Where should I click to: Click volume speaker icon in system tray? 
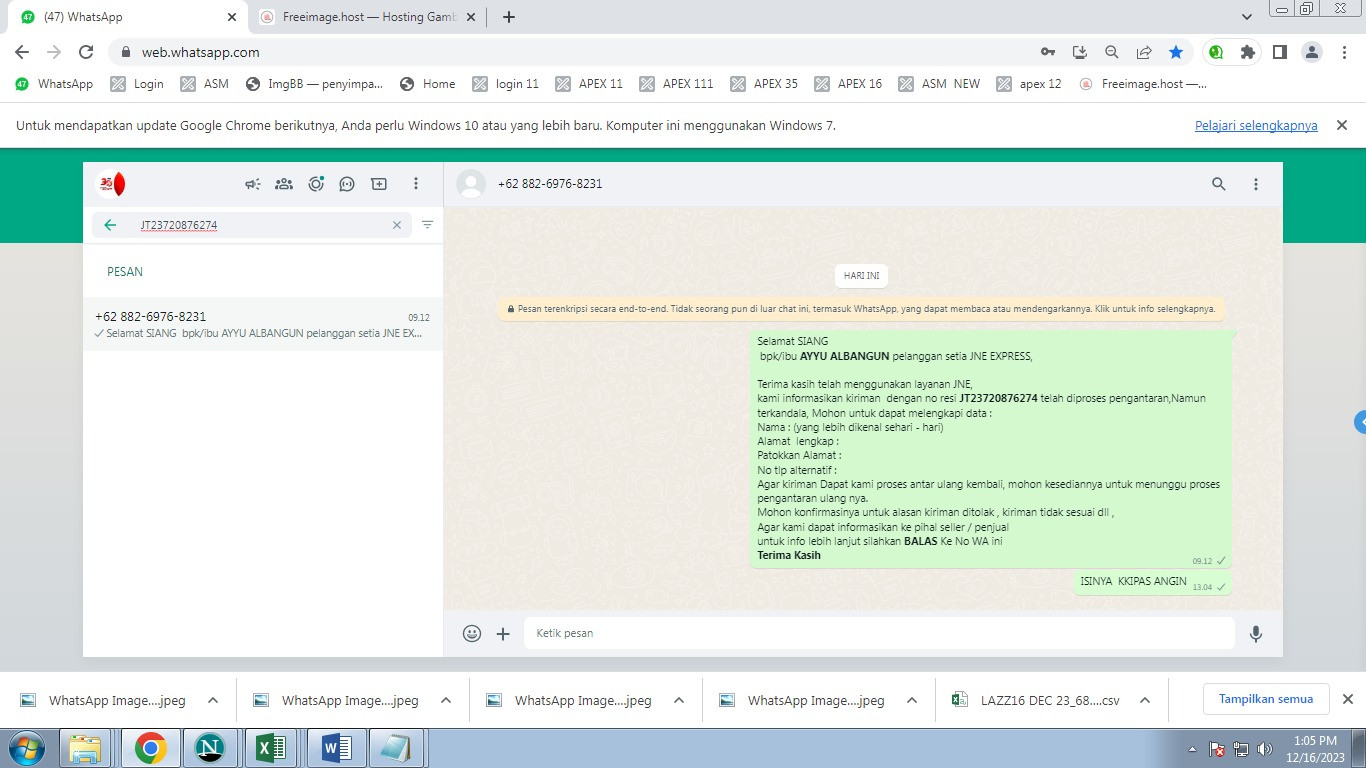tap(1266, 748)
